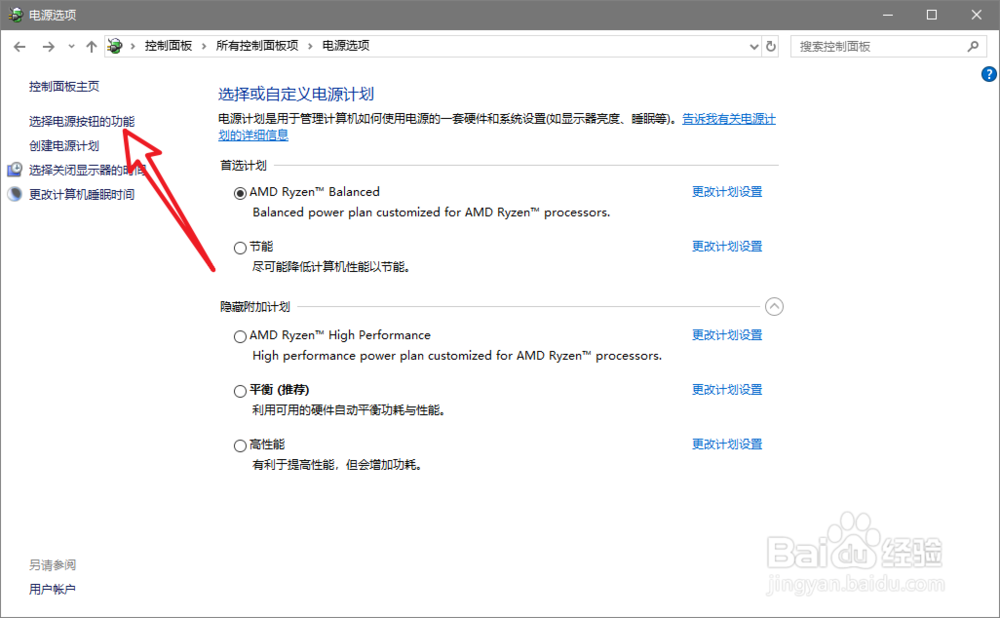Click 首选计划 section label
Viewport: 1000px width, 618px height.
(244, 166)
